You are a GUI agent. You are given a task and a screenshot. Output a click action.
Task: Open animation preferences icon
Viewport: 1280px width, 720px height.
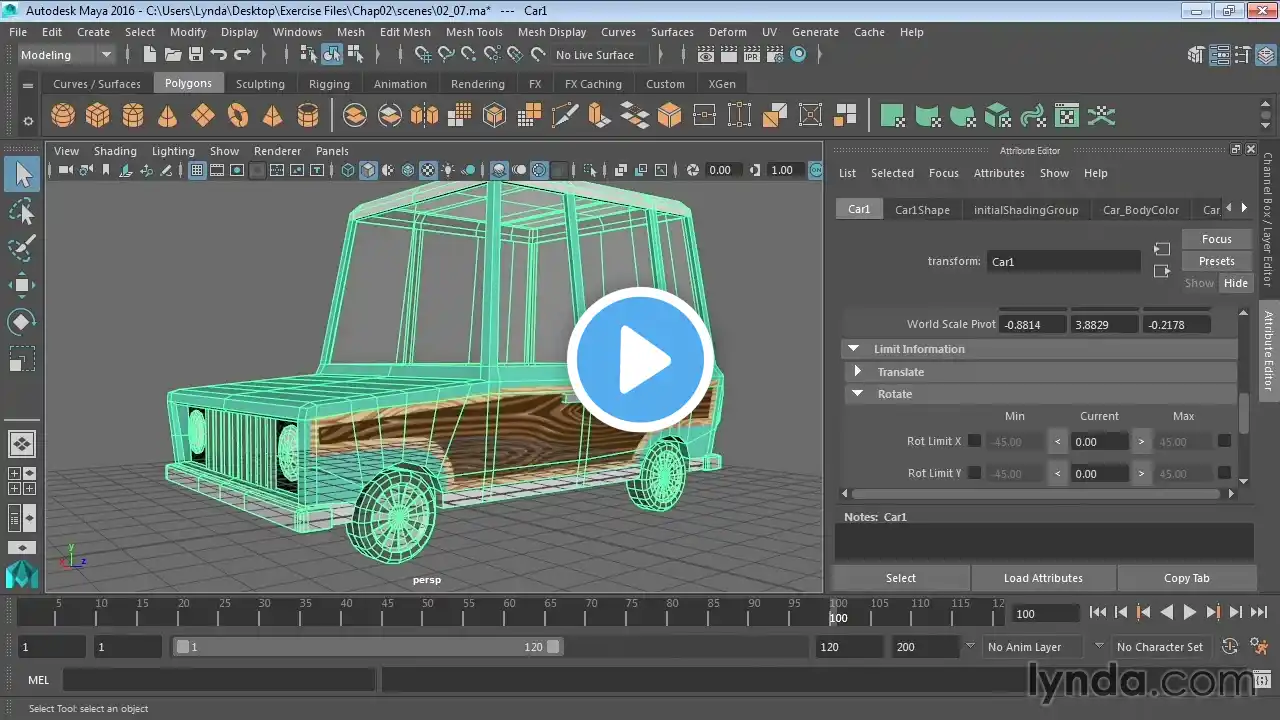1260,647
